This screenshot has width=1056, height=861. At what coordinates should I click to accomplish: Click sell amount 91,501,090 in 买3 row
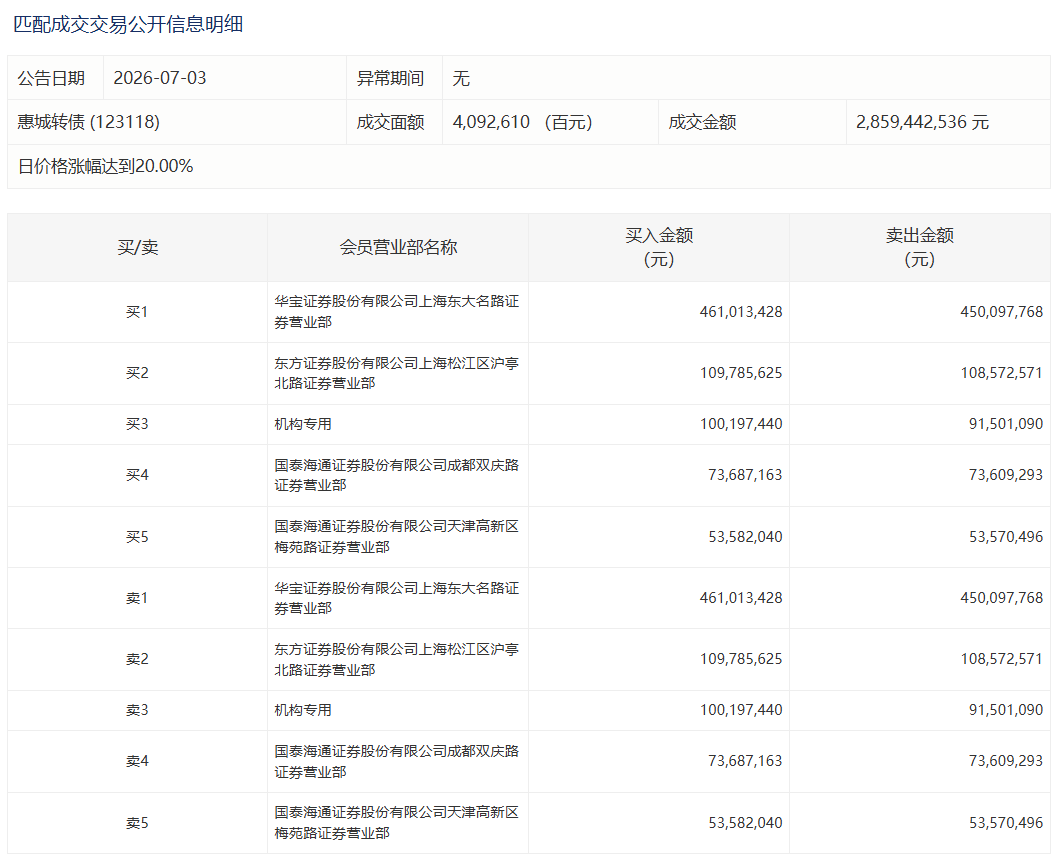pyautogui.click(x=1005, y=424)
